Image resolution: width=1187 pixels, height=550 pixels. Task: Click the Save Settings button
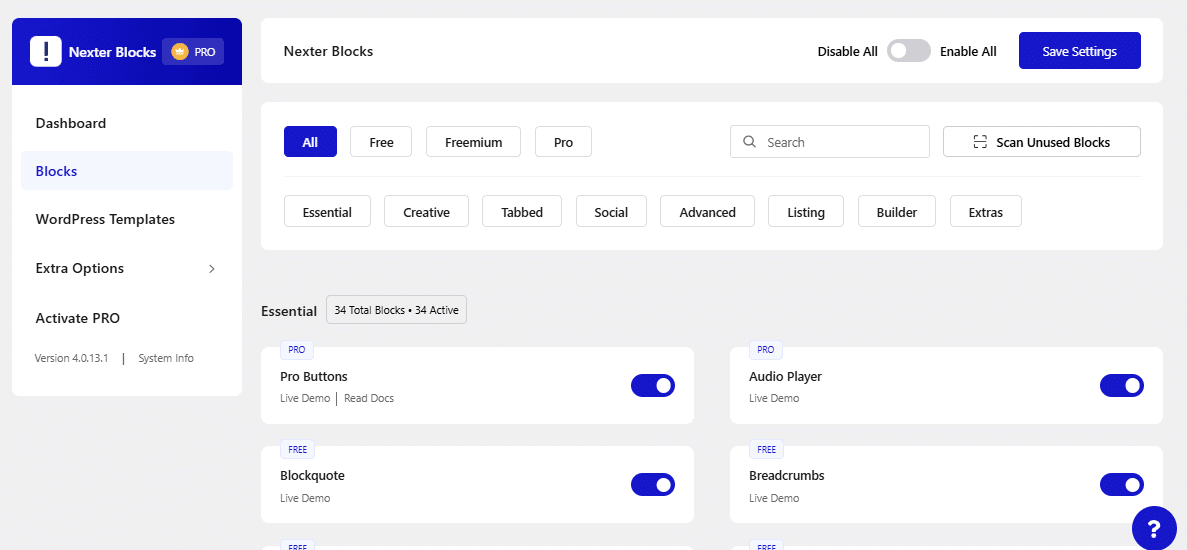[1080, 51]
